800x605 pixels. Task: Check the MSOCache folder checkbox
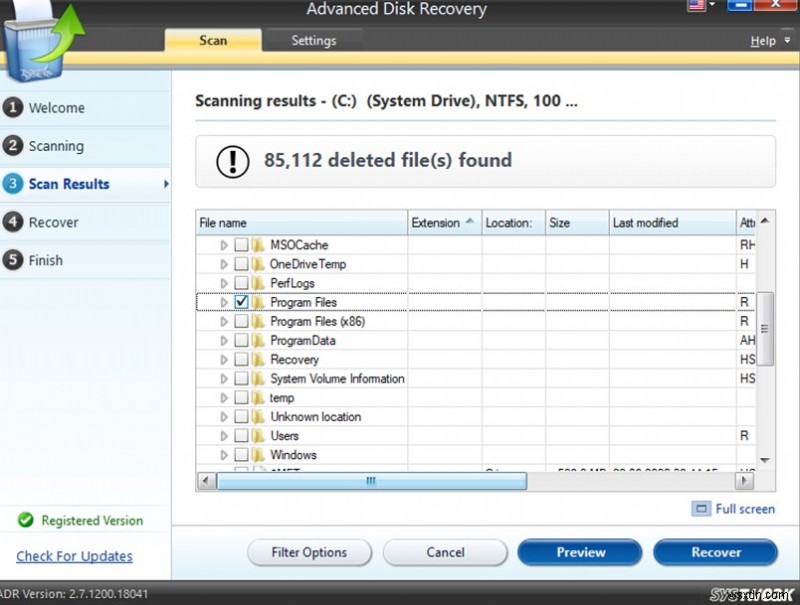click(241, 244)
